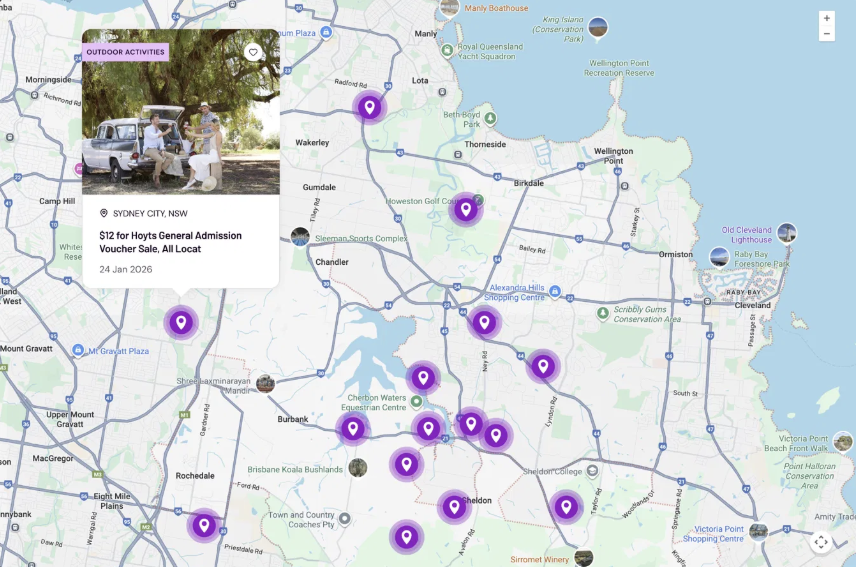Toggle fullscreen map view icon
856x567 pixels.
(821, 542)
